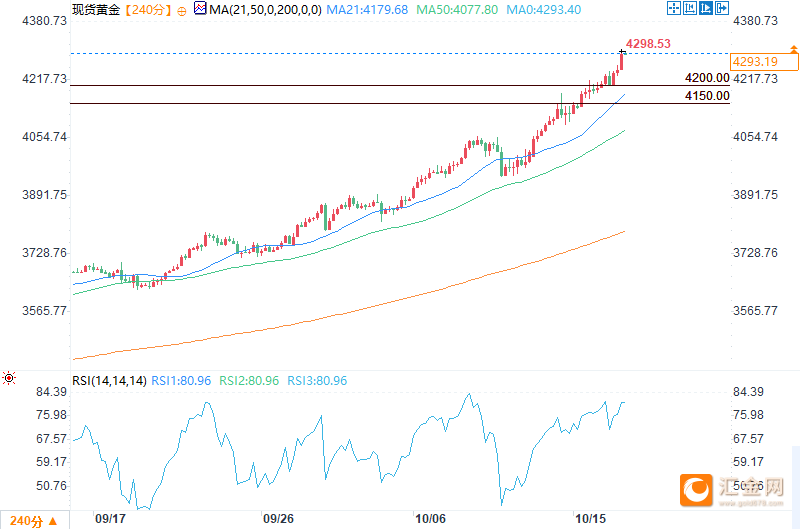The image size is (800, 529).
Task: Select the 4200.00 horizontal price line label
Action: tap(706, 78)
